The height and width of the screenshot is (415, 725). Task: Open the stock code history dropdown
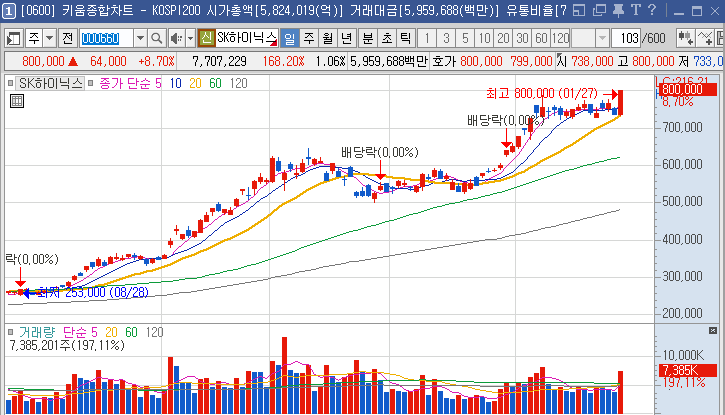click(139, 38)
